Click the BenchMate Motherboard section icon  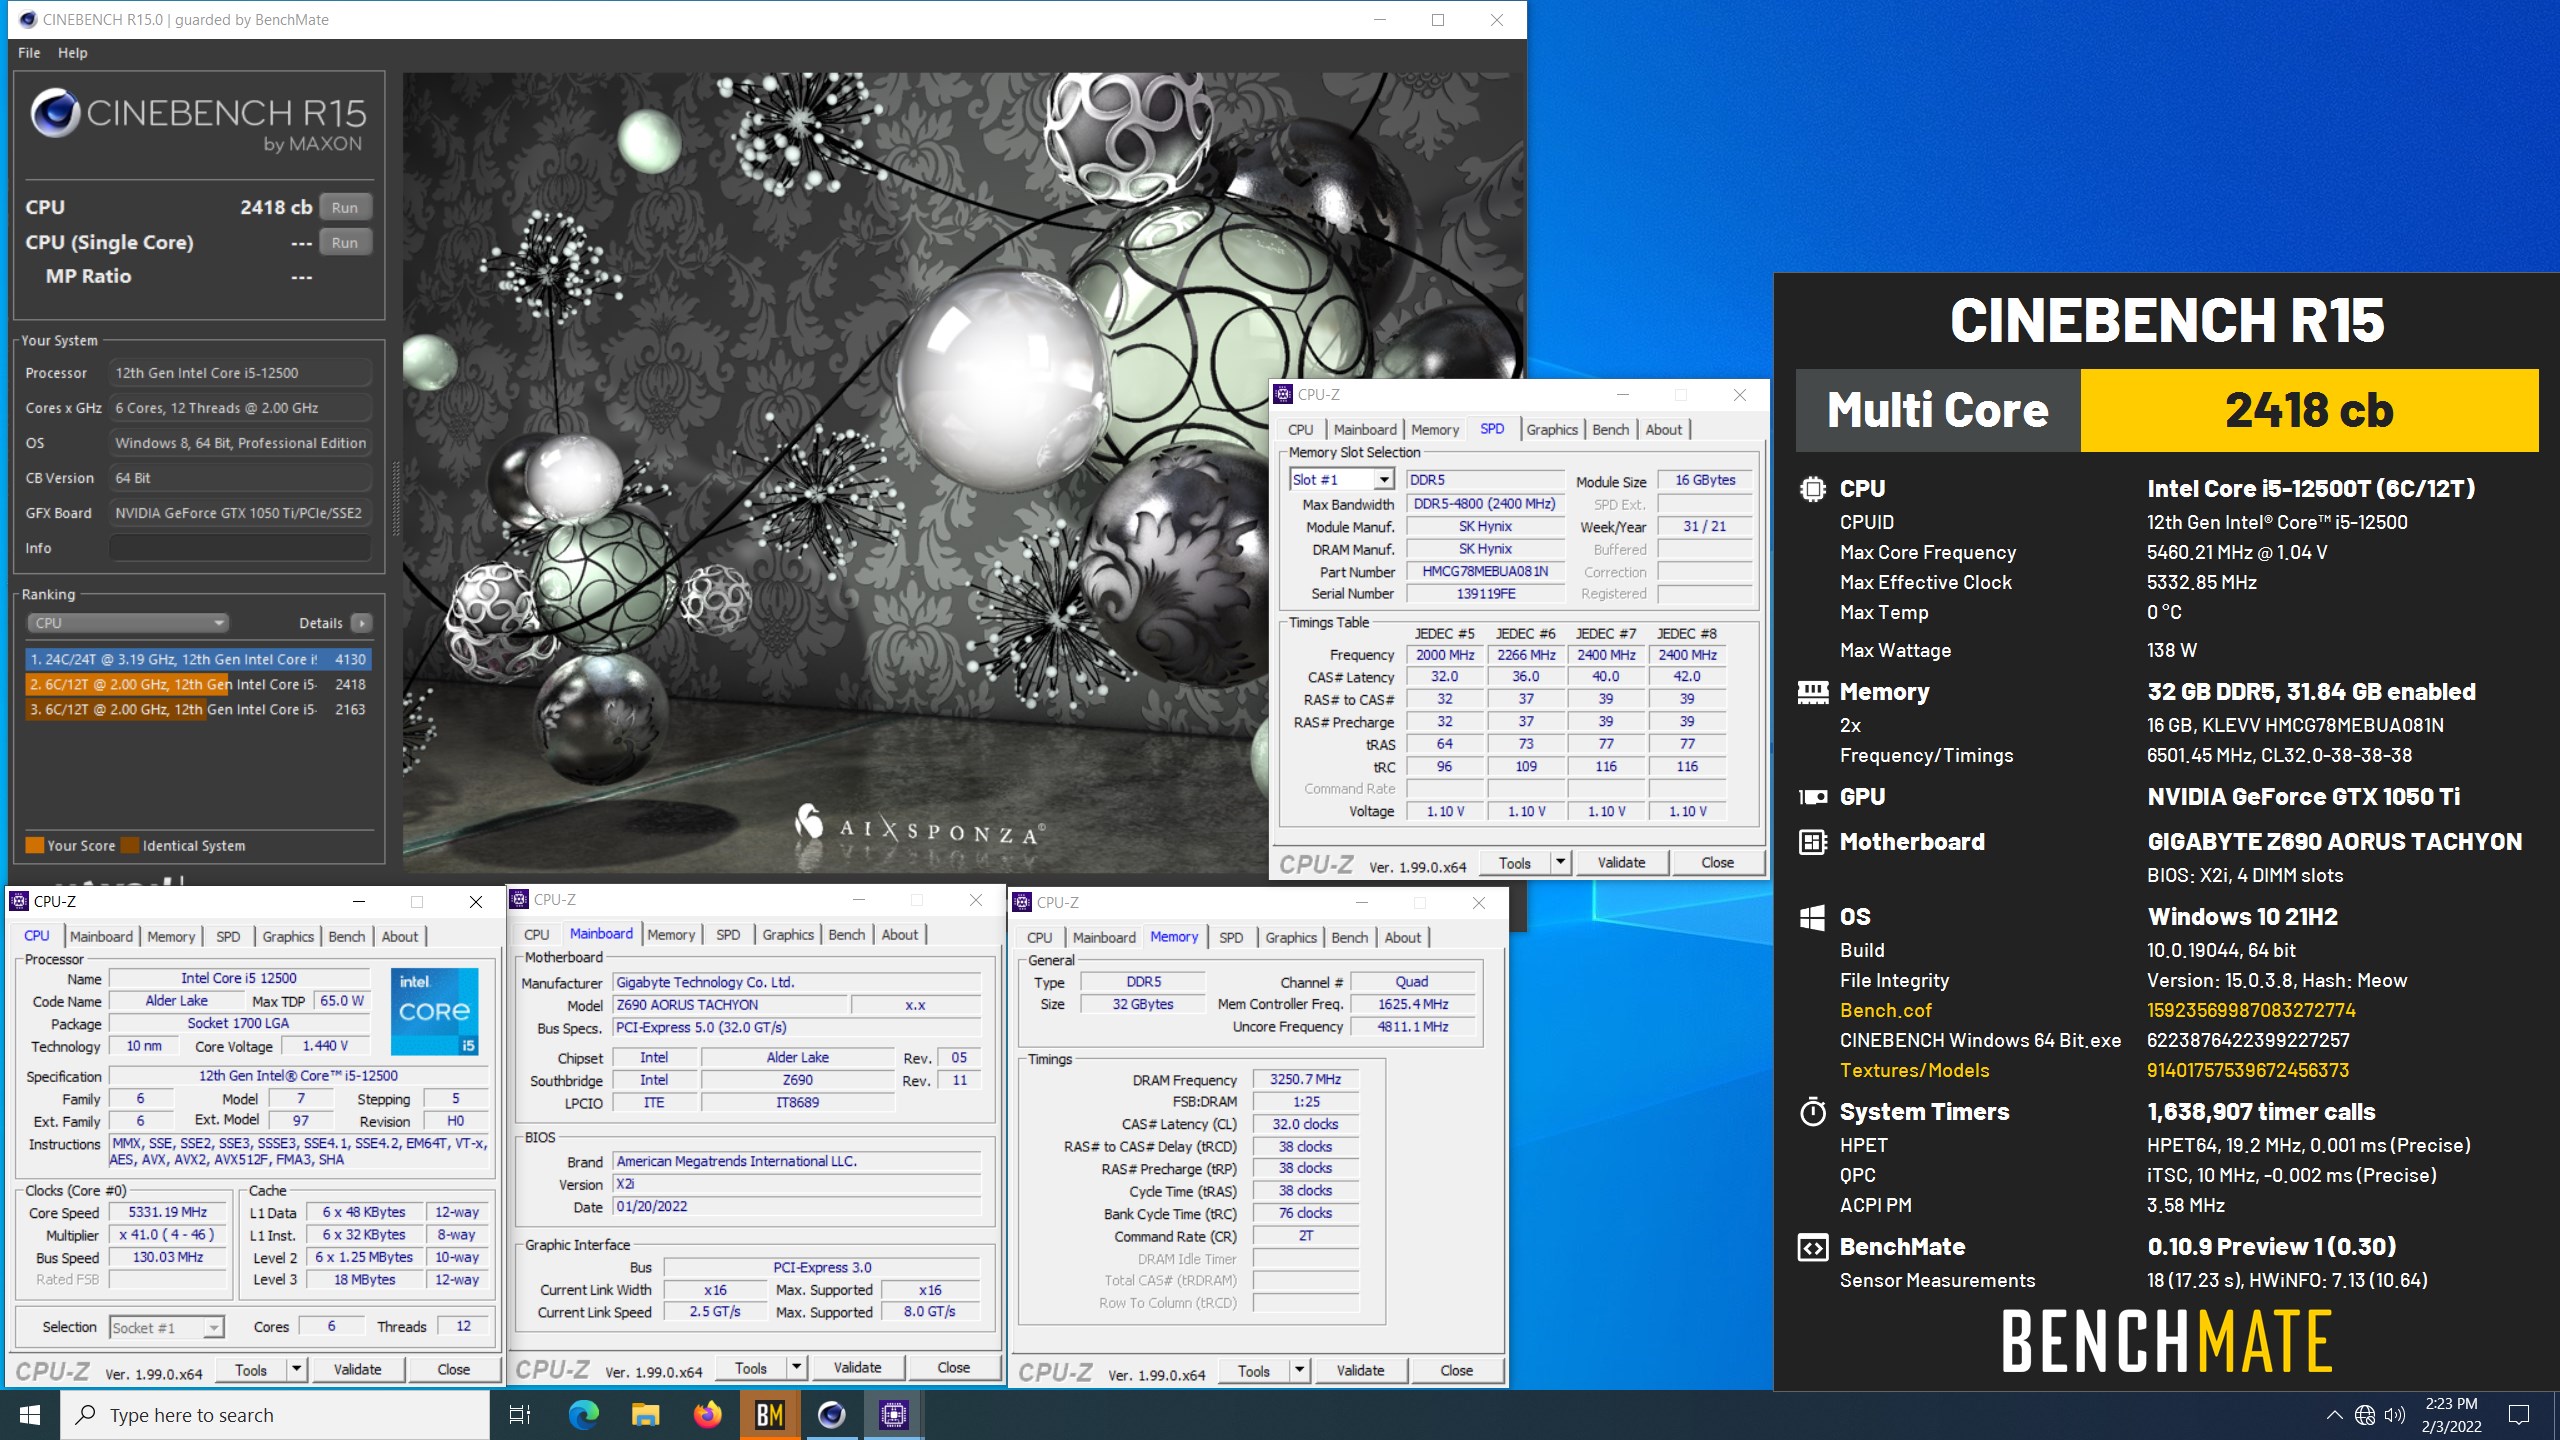click(x=1812, y=842)
